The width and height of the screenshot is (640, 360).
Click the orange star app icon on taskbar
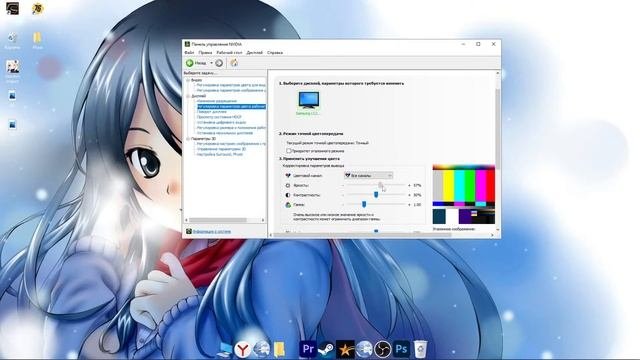(345, 349)
